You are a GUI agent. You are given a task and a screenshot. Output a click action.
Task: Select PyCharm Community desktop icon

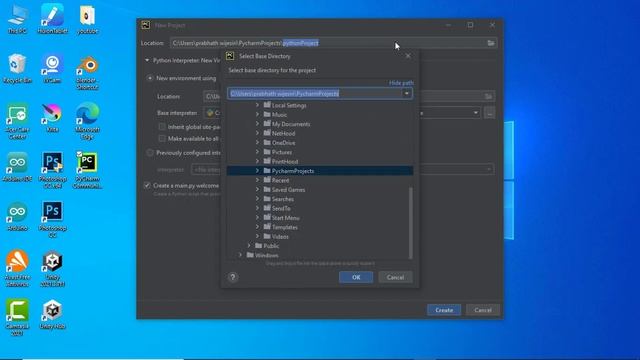pos(87,170)
